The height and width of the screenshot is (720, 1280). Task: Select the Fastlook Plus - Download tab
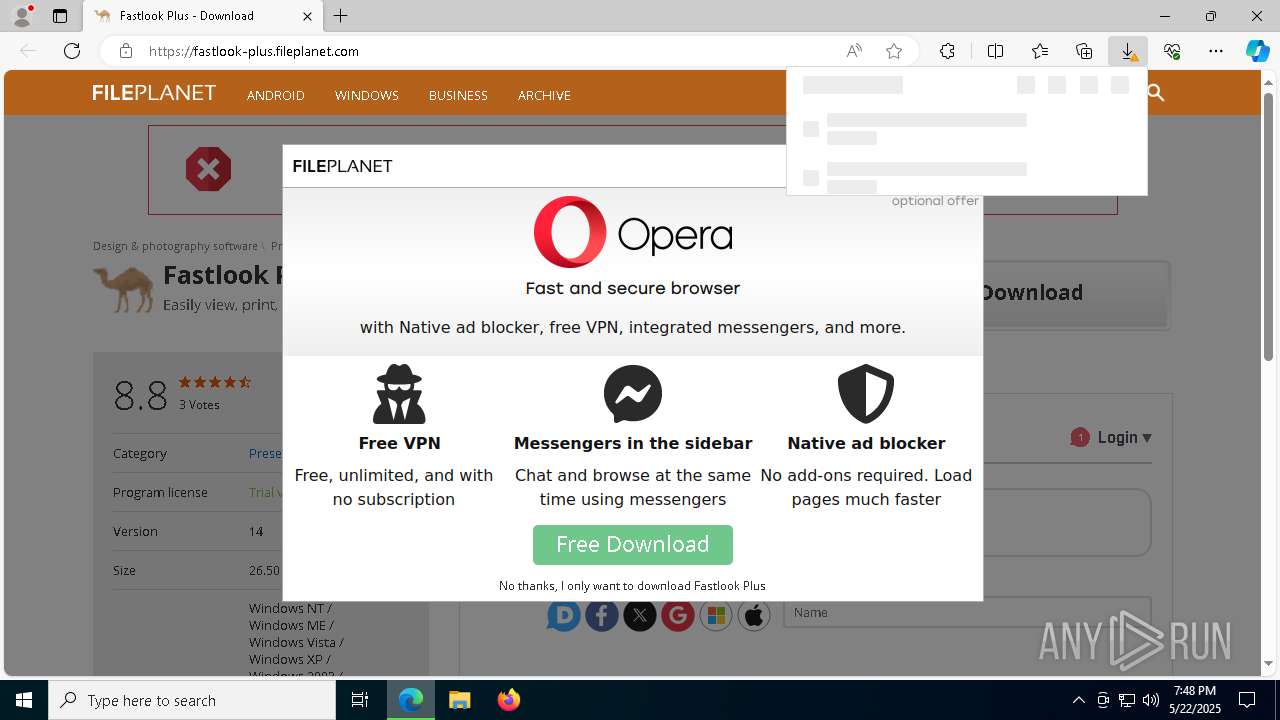[x=202, y=16]
